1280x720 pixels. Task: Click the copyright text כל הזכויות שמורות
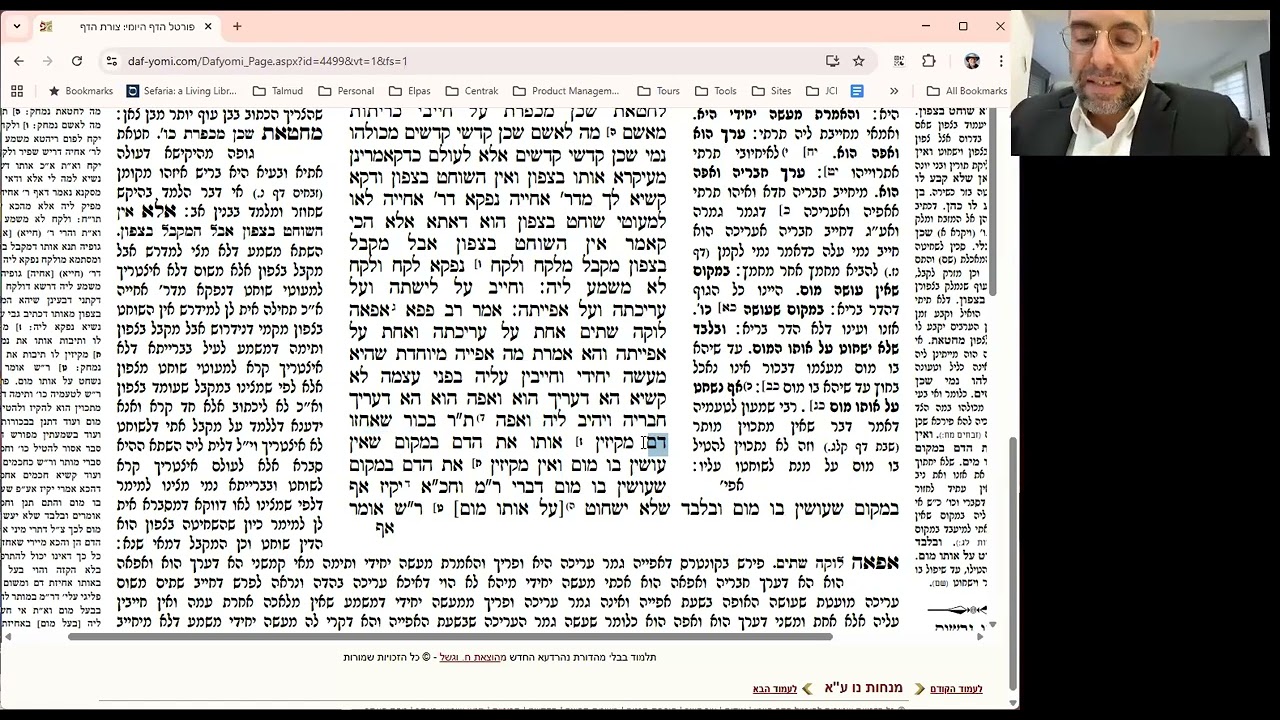click(380, 657)
